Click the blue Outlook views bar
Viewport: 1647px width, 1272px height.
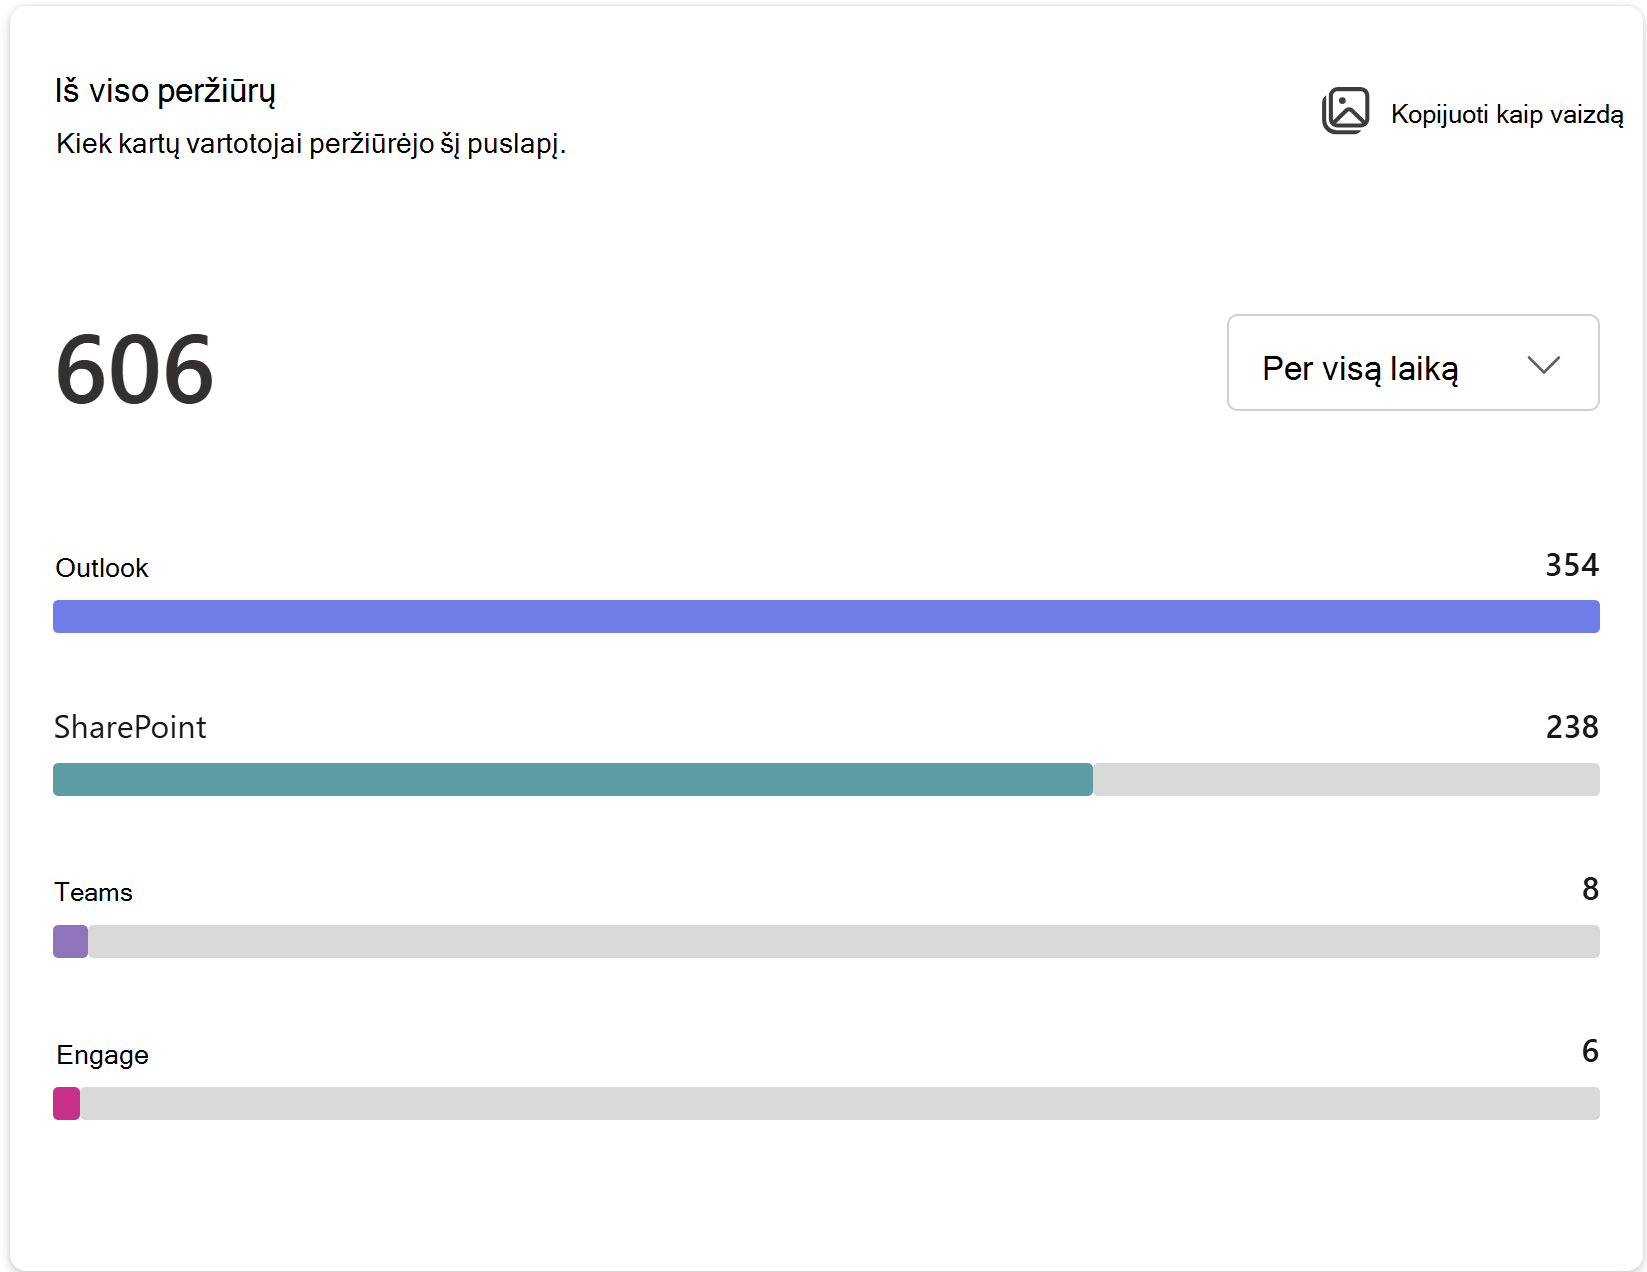[x=826, y=616]
